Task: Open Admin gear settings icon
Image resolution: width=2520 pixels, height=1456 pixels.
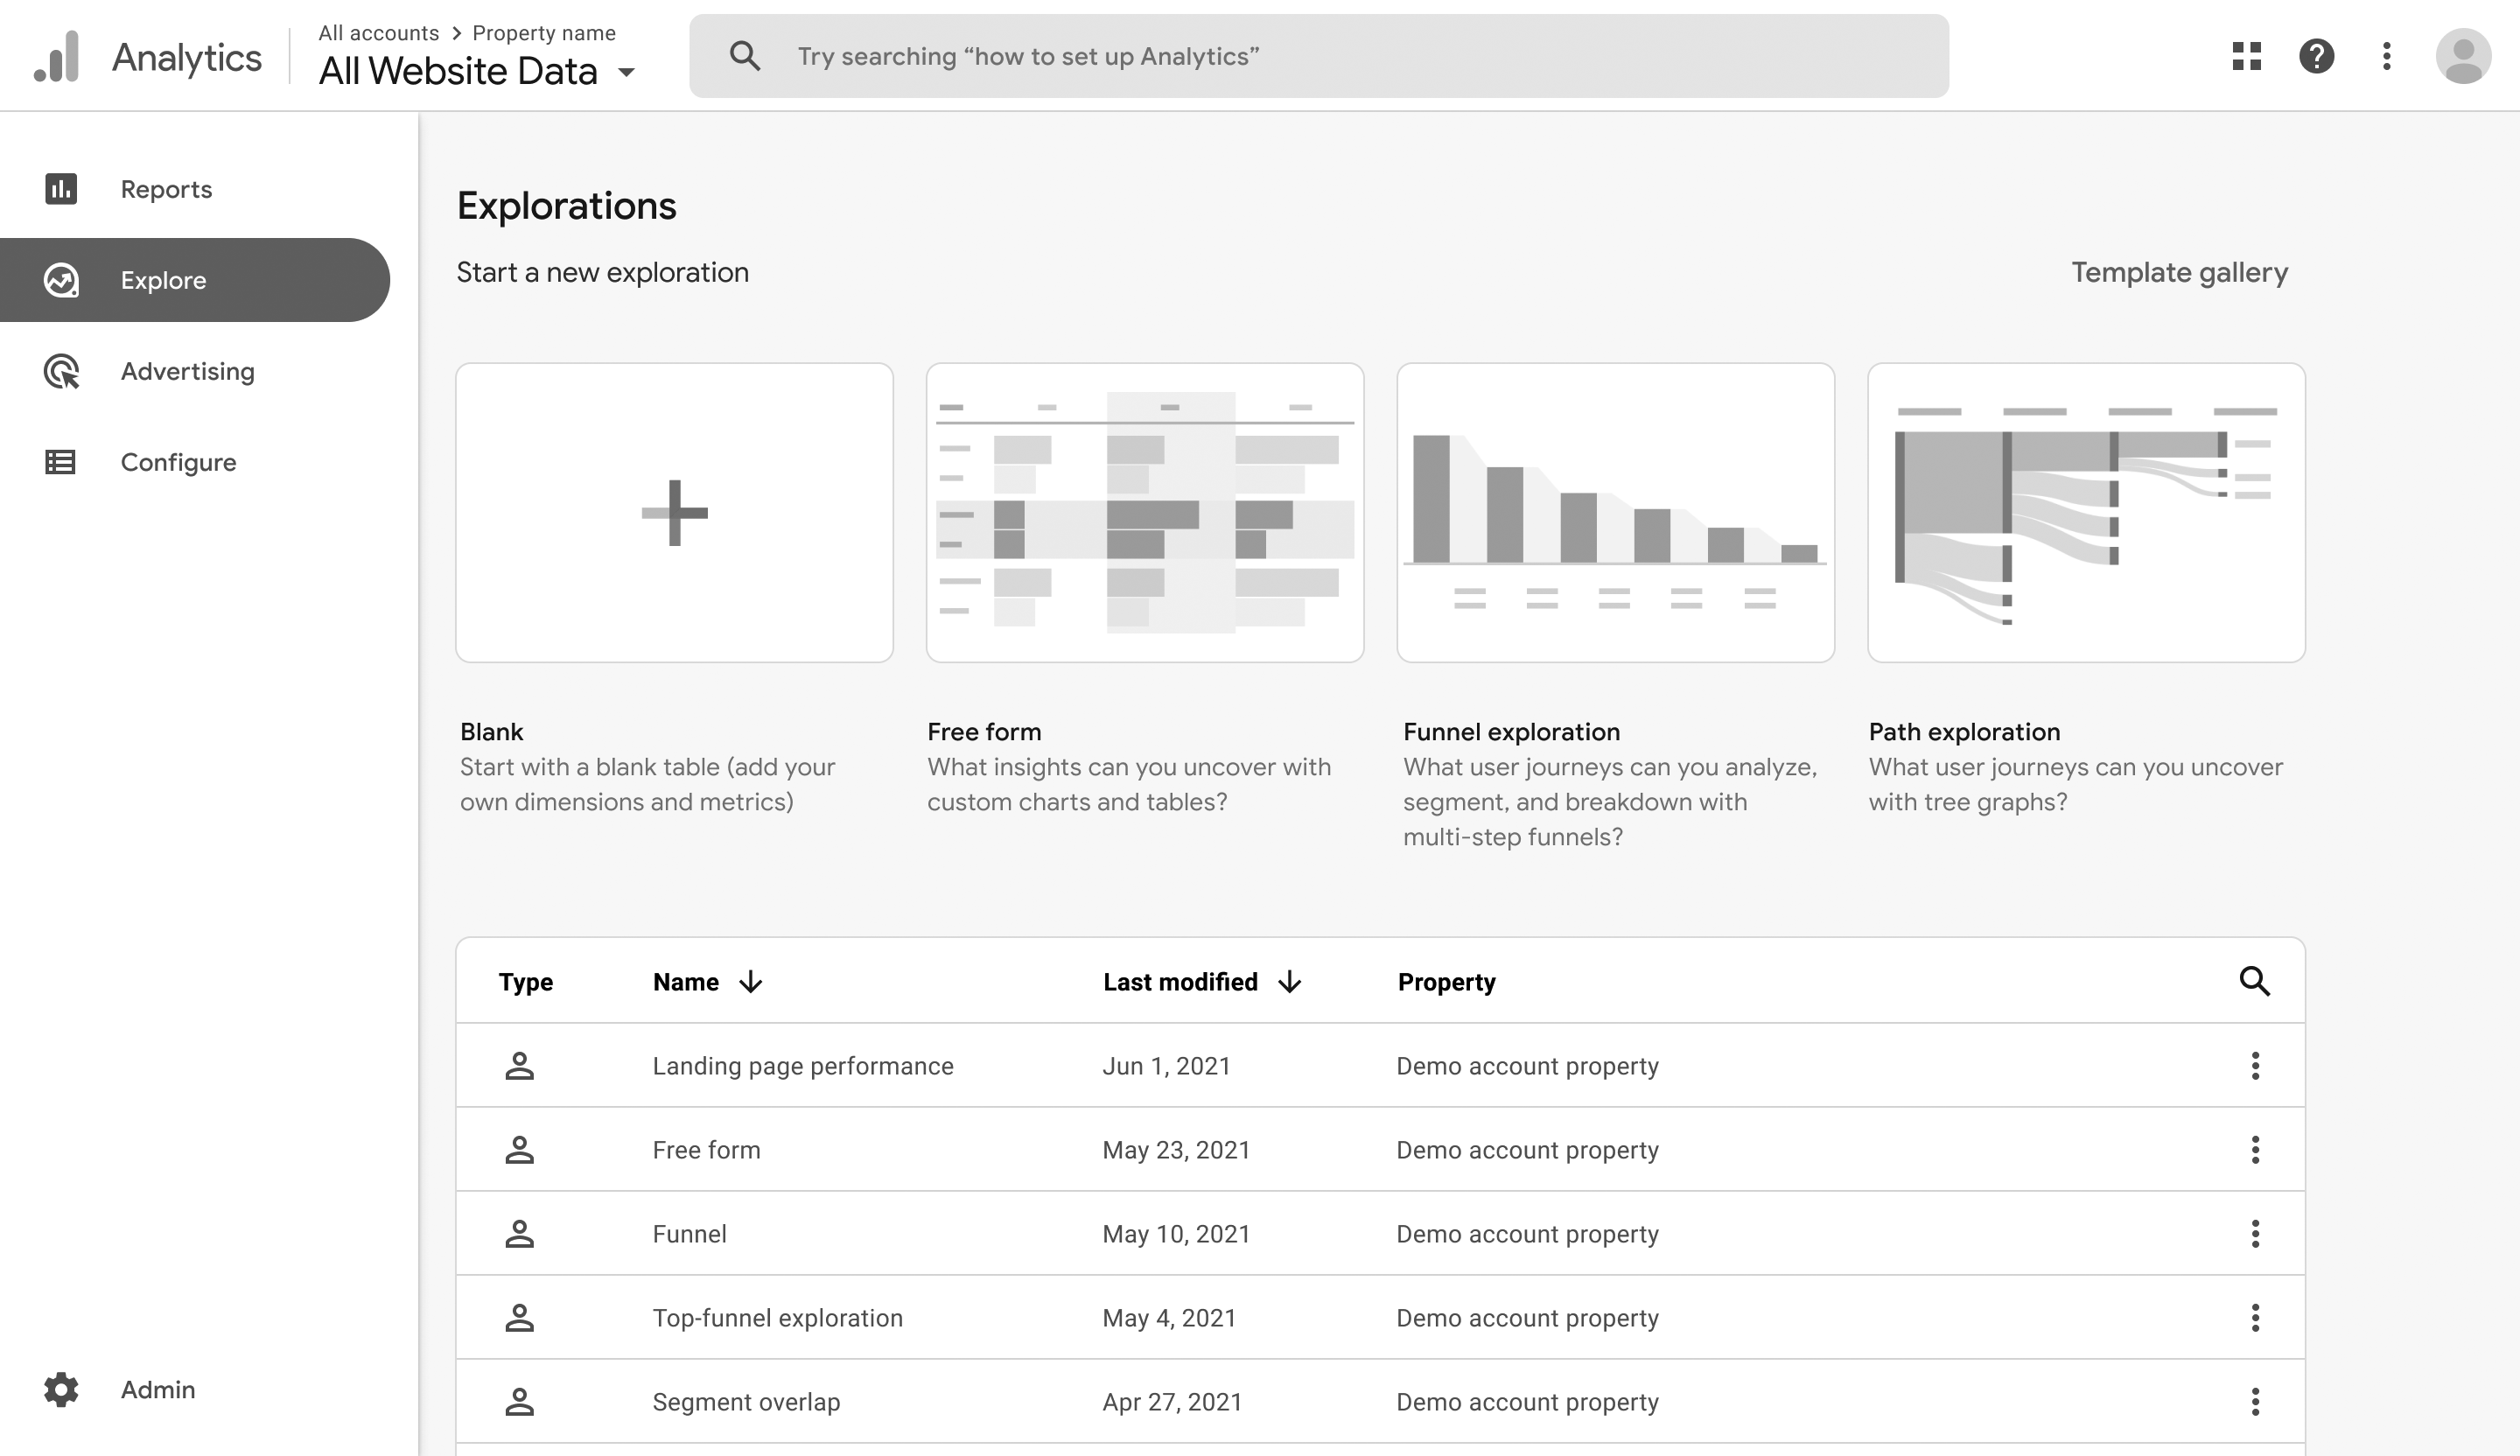Action: click(61, 1389)
